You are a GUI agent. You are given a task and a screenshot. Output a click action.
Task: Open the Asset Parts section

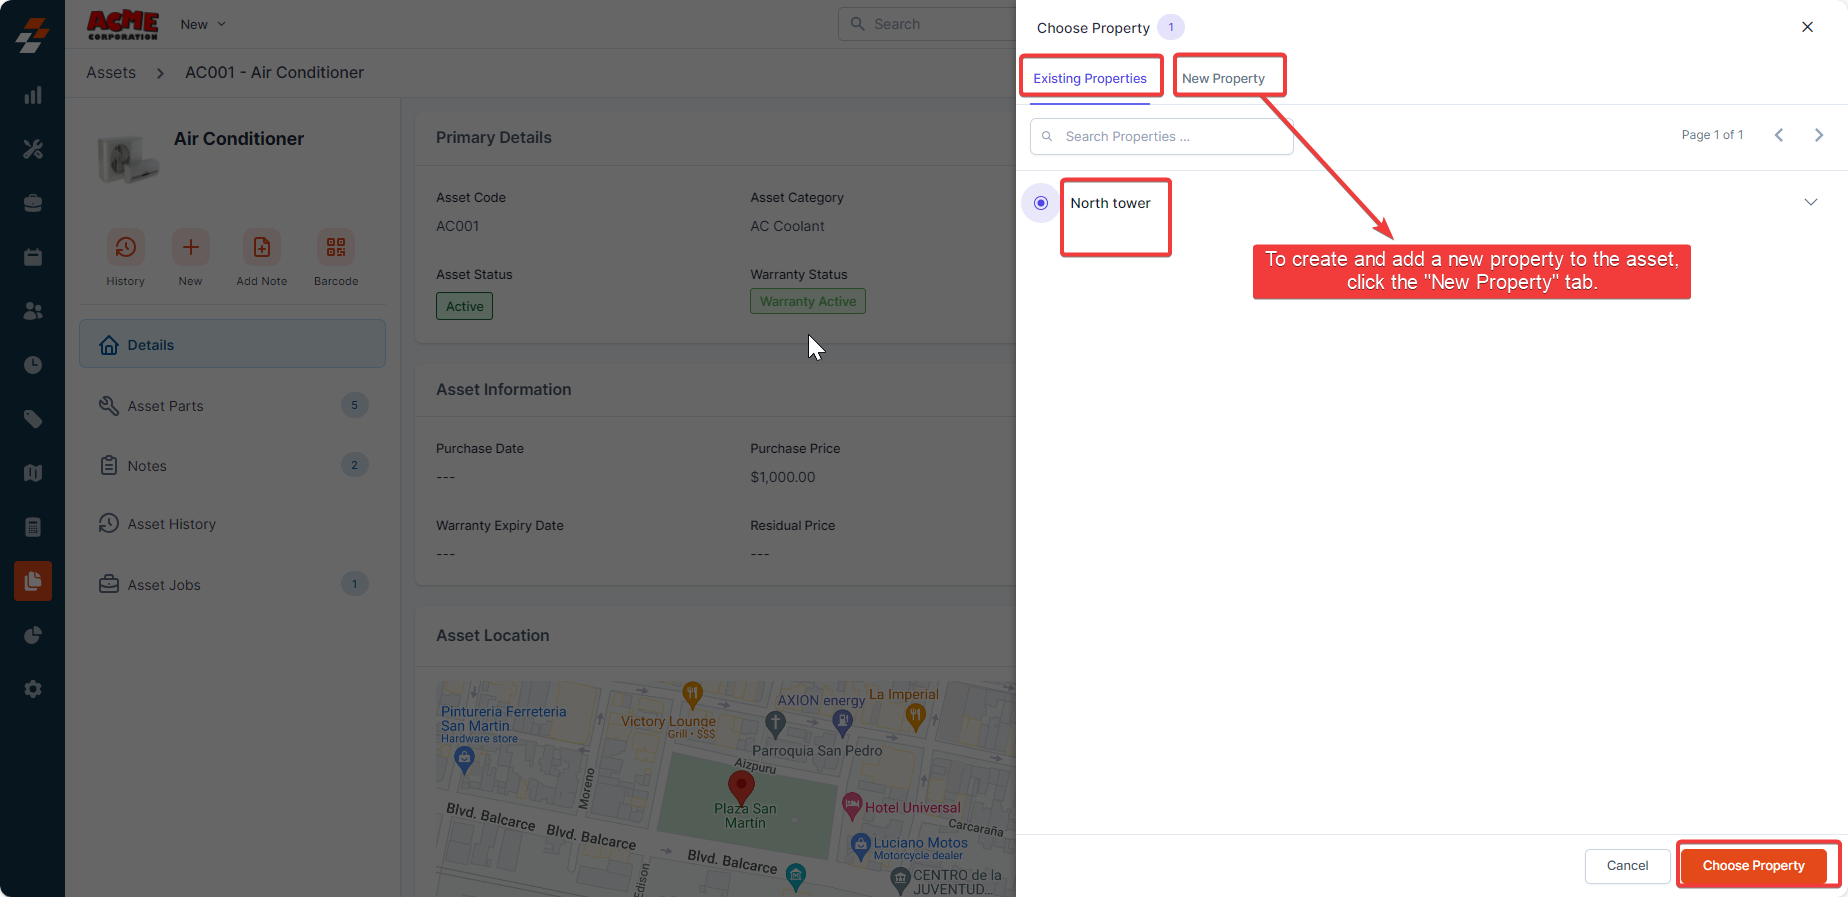[232, 406]
